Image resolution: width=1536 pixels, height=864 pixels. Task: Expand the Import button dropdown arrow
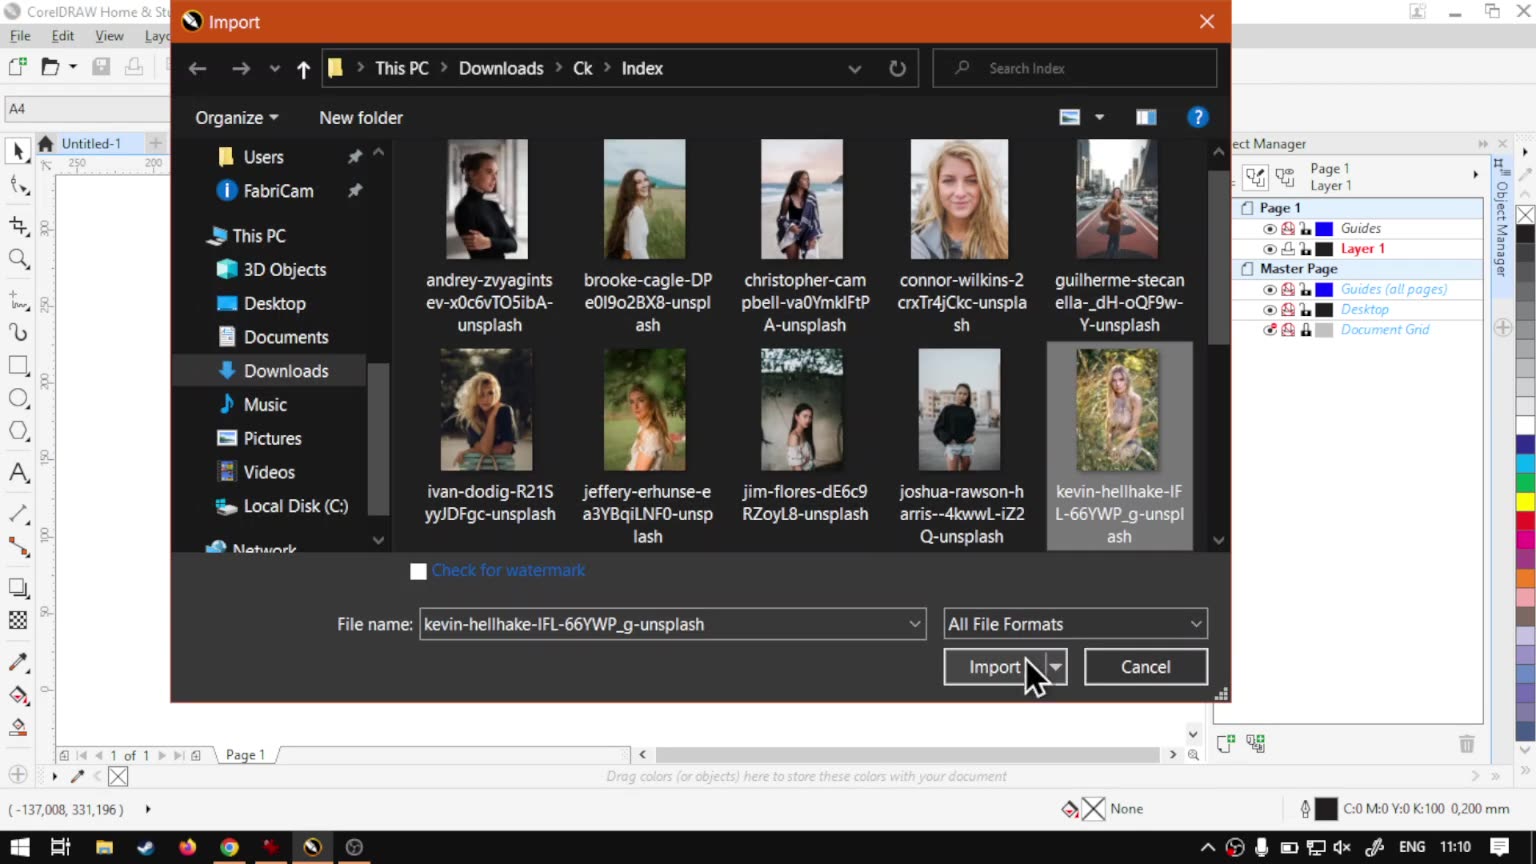click(x=1056, y=667)
